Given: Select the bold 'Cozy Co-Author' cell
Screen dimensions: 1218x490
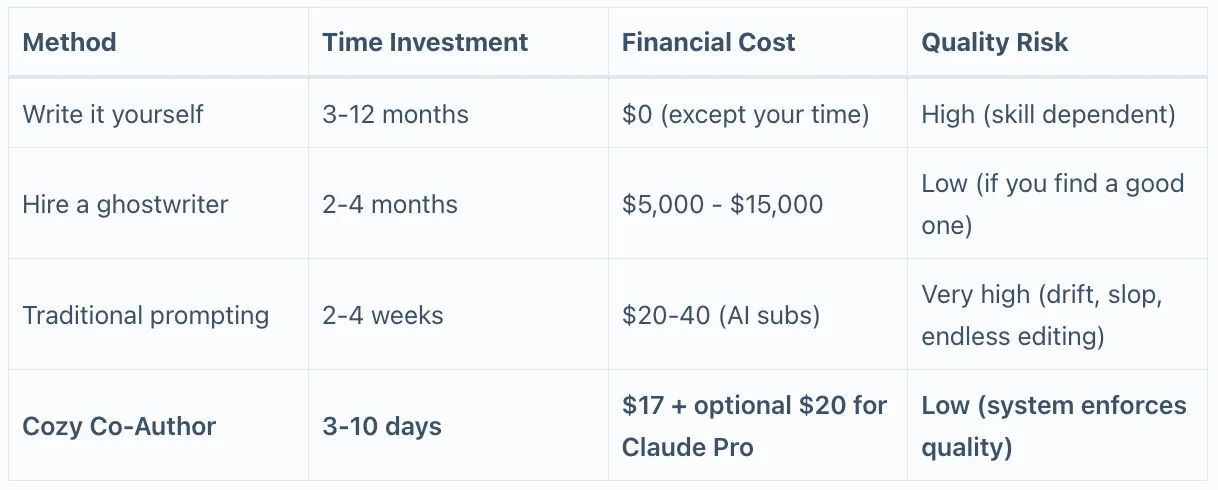Looking at the screenshot, I should (x=158, y=426).
